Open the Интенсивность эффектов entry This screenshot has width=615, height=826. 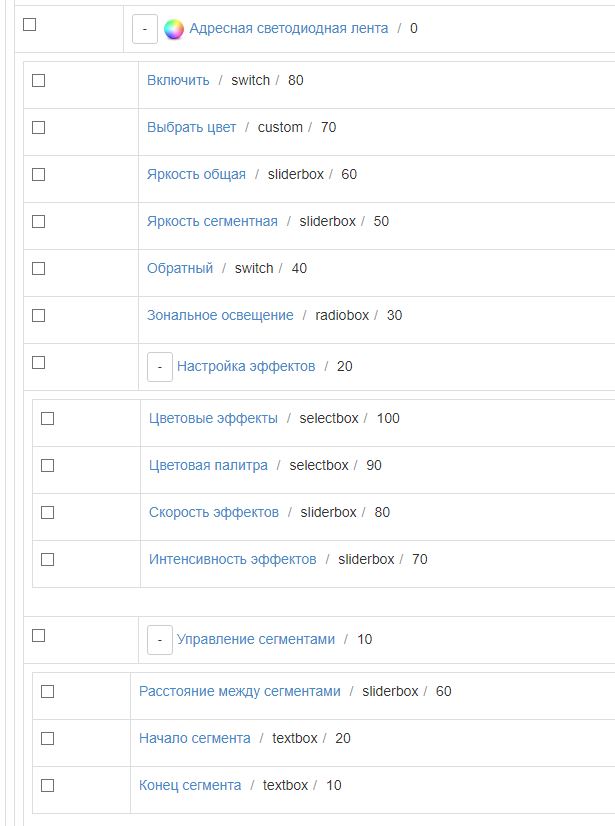[x=232, y=559]
